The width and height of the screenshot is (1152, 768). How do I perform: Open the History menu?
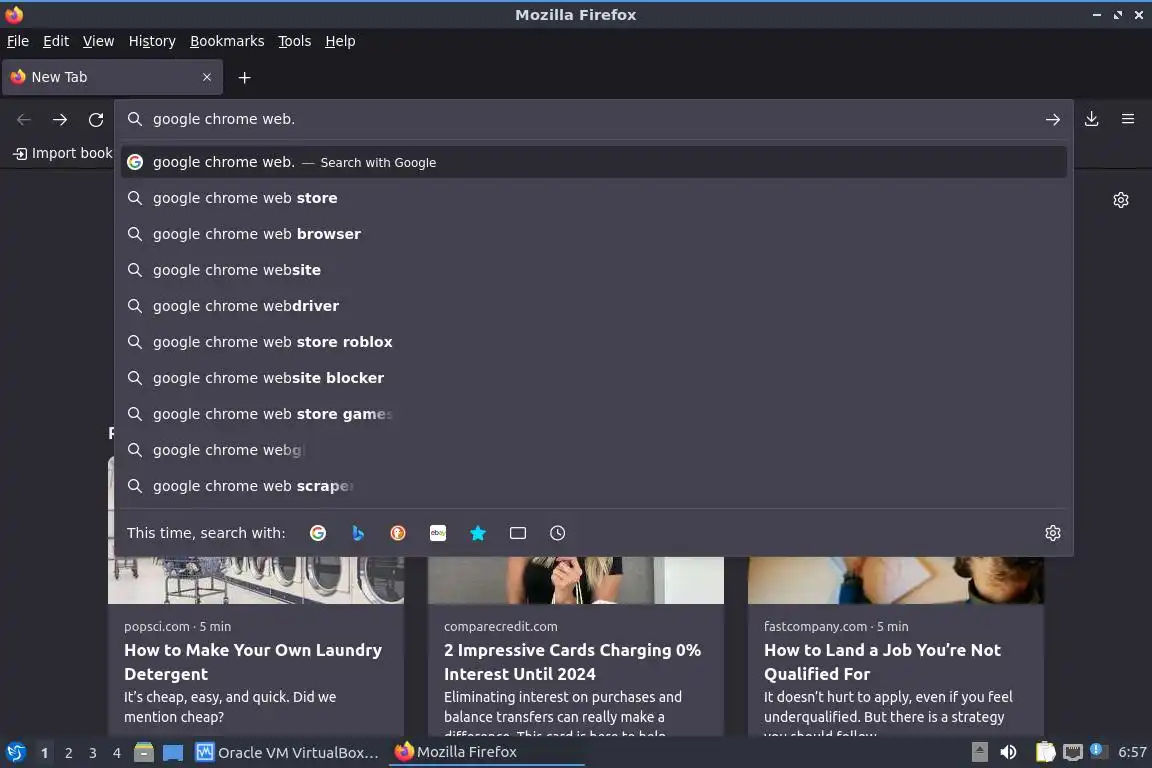point(152,41)
